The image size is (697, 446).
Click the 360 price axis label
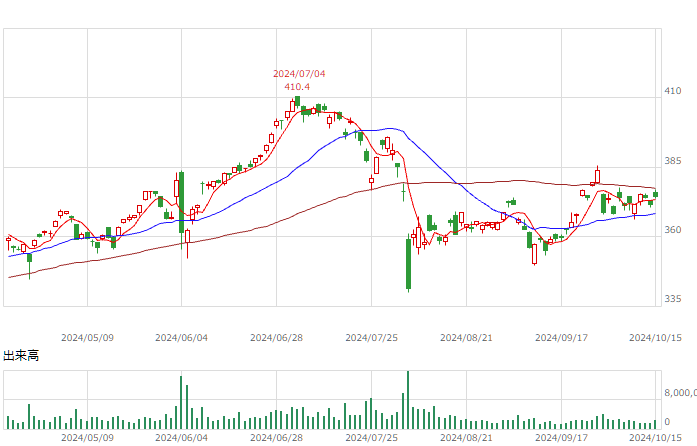point(673,230)
